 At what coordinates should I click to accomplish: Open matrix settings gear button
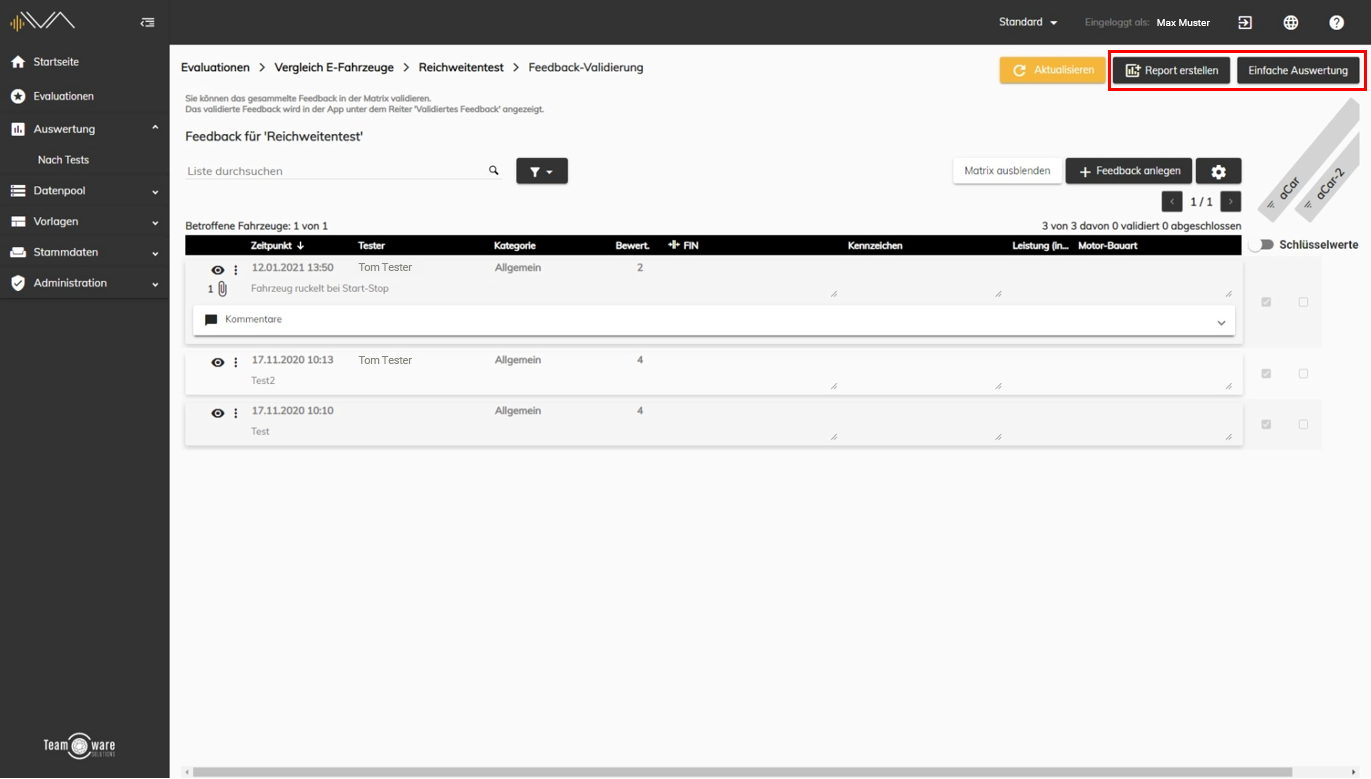[x=1218, y=171]
